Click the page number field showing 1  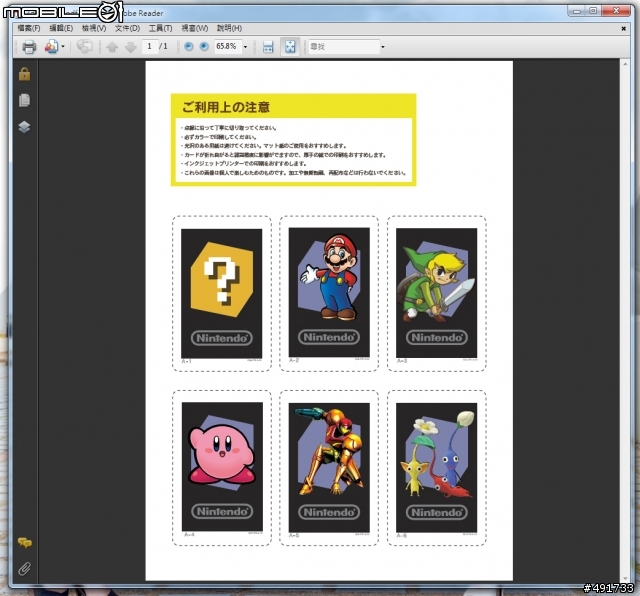150,47
